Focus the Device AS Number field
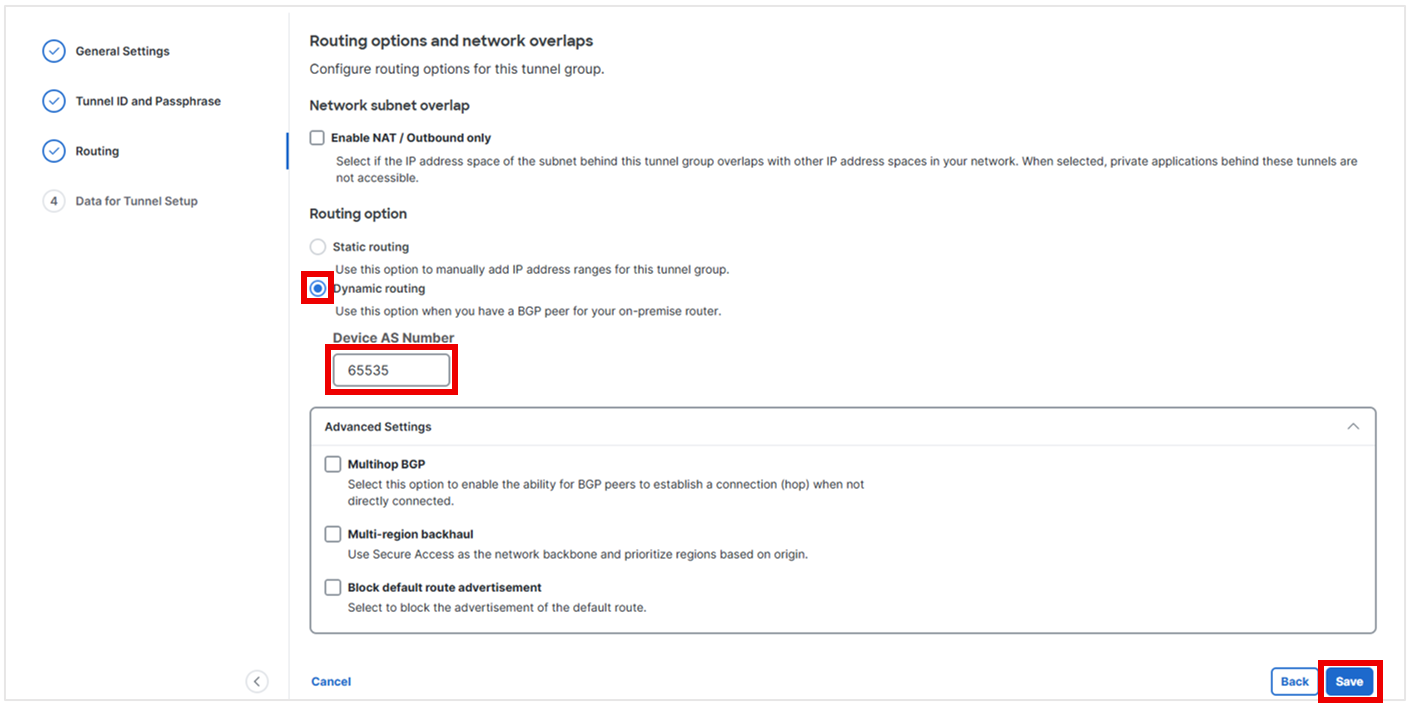 coord(391,370)
